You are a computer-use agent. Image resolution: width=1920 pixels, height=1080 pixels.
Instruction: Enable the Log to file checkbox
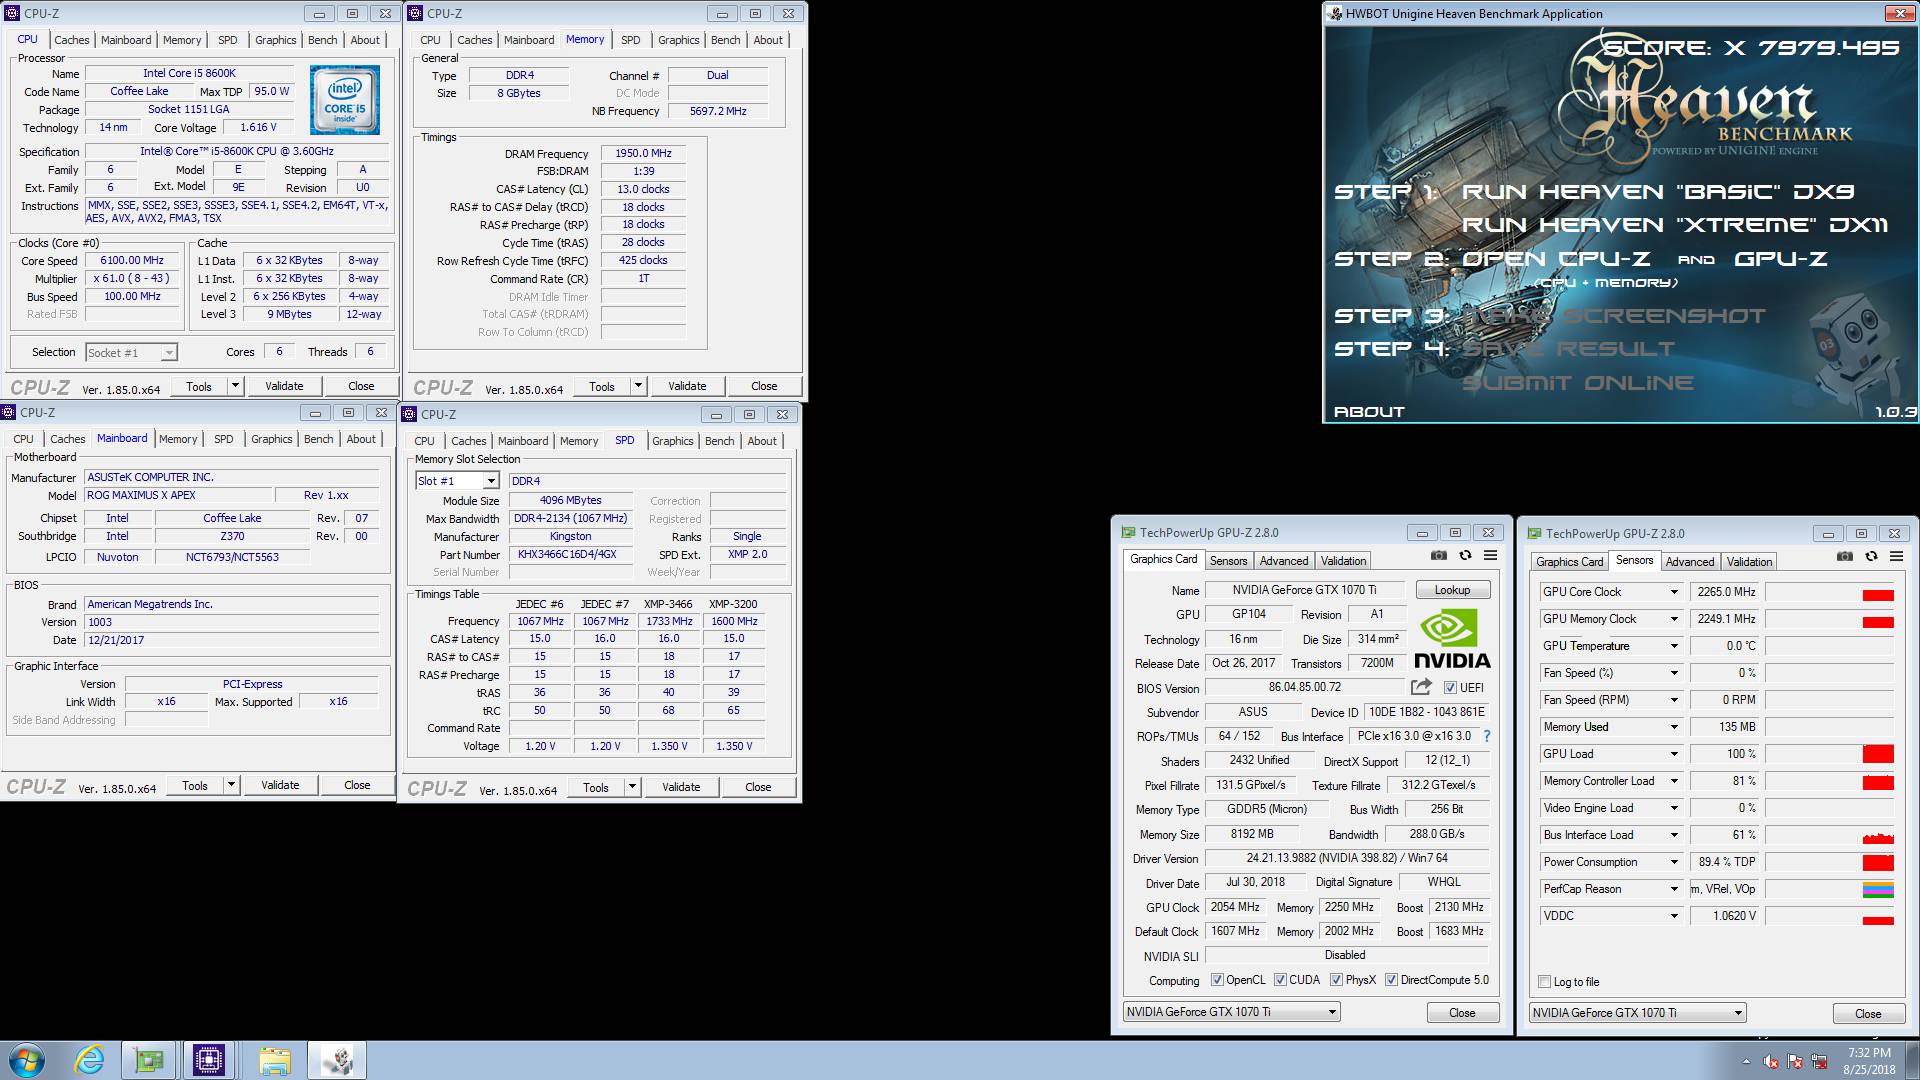pos(1544,982)
